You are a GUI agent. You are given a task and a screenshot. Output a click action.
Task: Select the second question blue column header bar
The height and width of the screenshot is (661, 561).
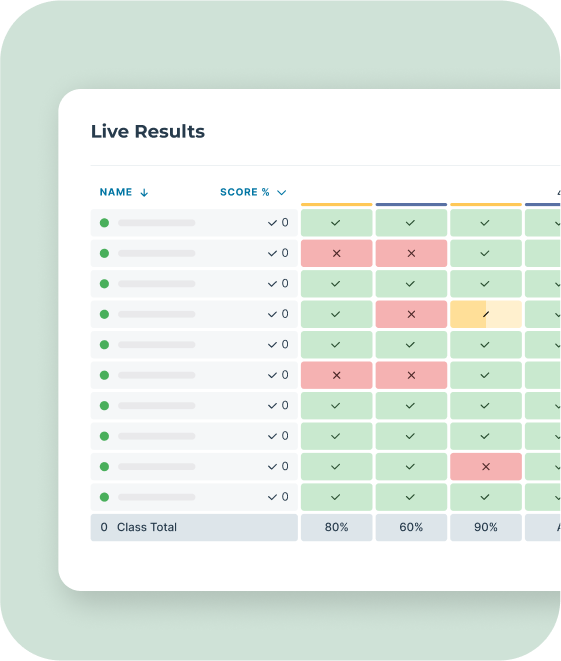(x=411, y=204)
